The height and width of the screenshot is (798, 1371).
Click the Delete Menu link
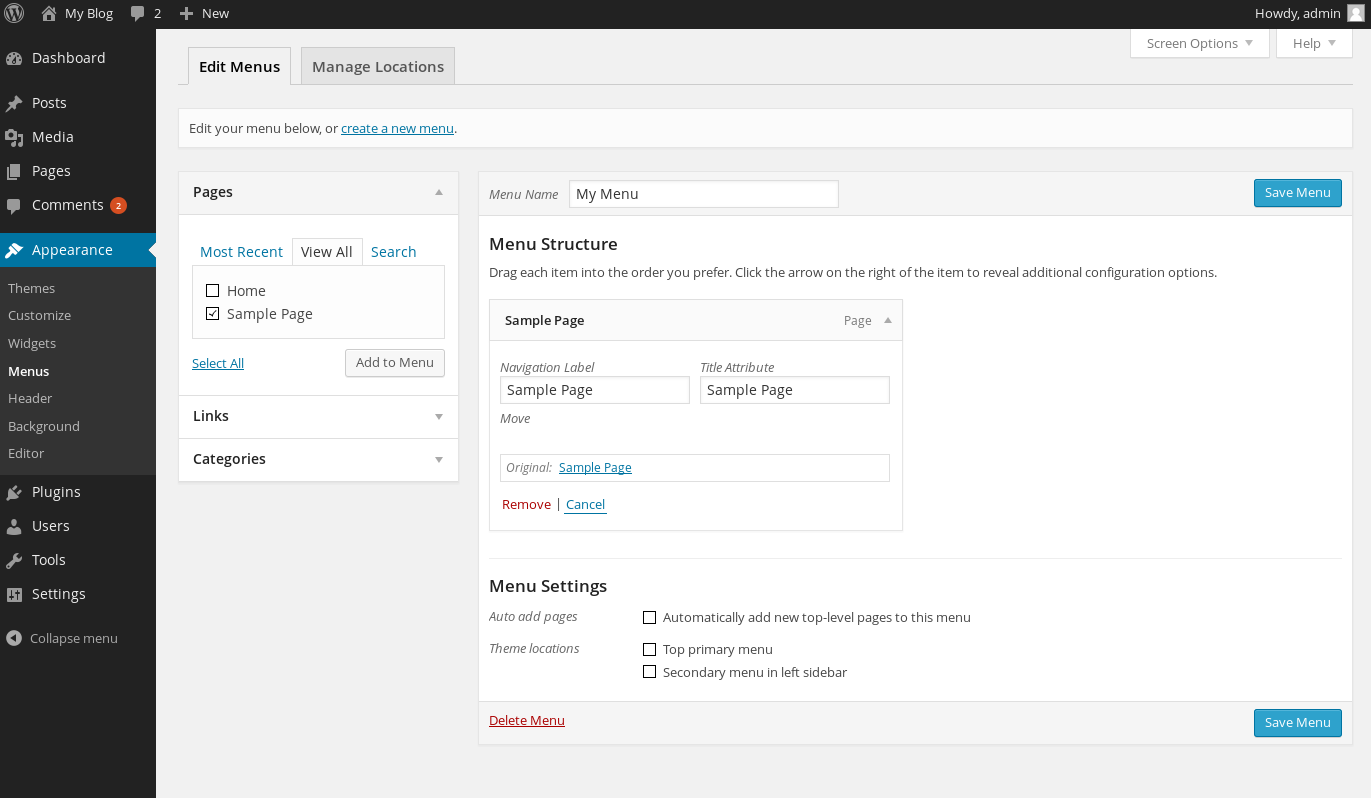coord(526,720)
